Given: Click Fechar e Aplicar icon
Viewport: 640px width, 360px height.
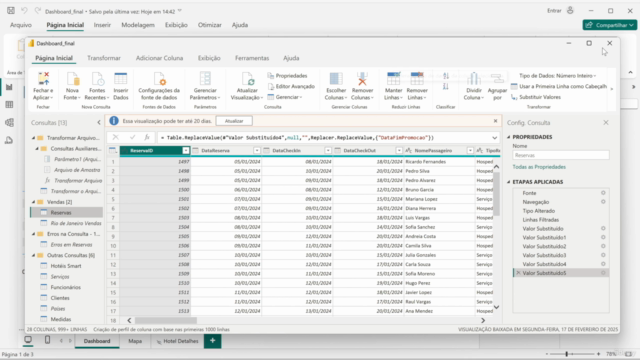Looking at the screenshot, I should coord(43,79).
